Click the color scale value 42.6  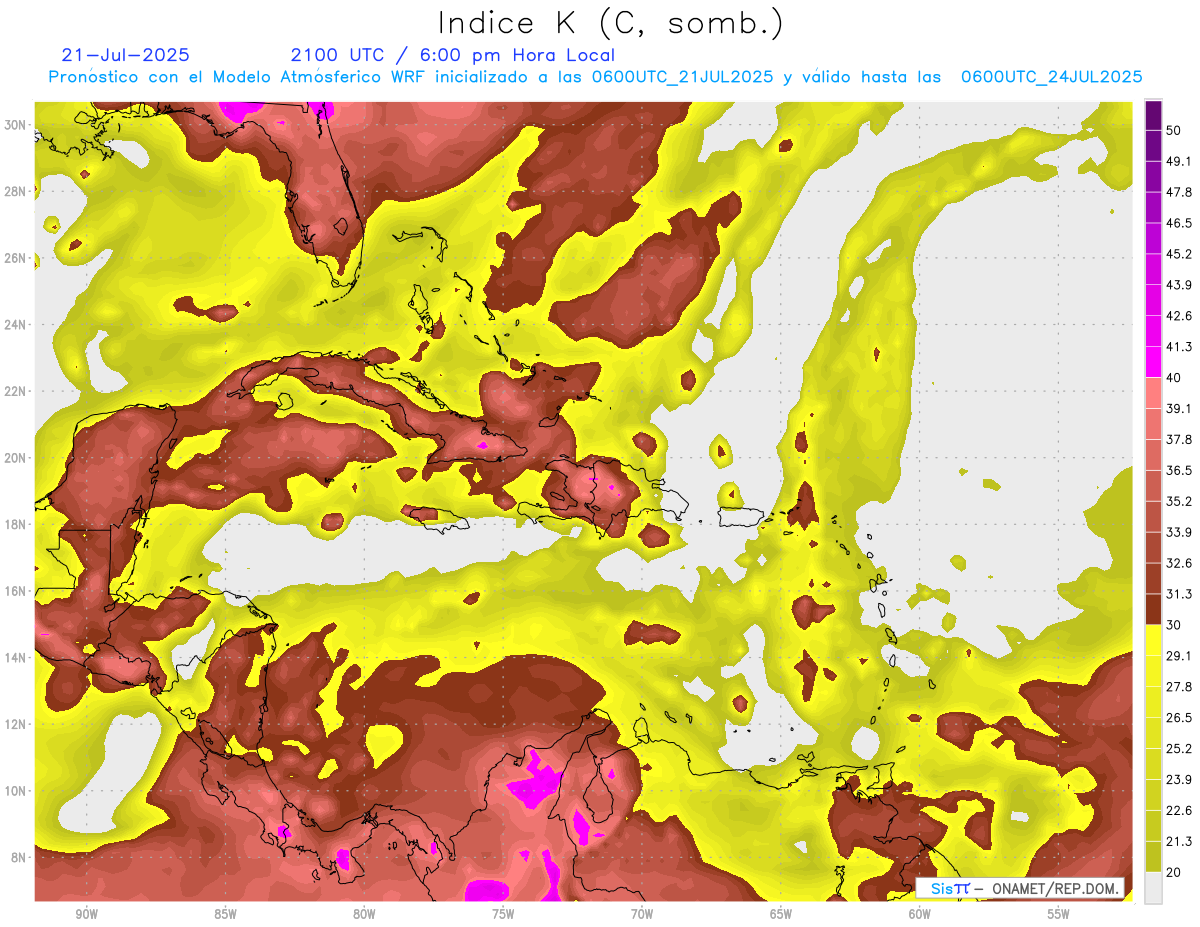pyautogui.click(x=1179, y=316)
